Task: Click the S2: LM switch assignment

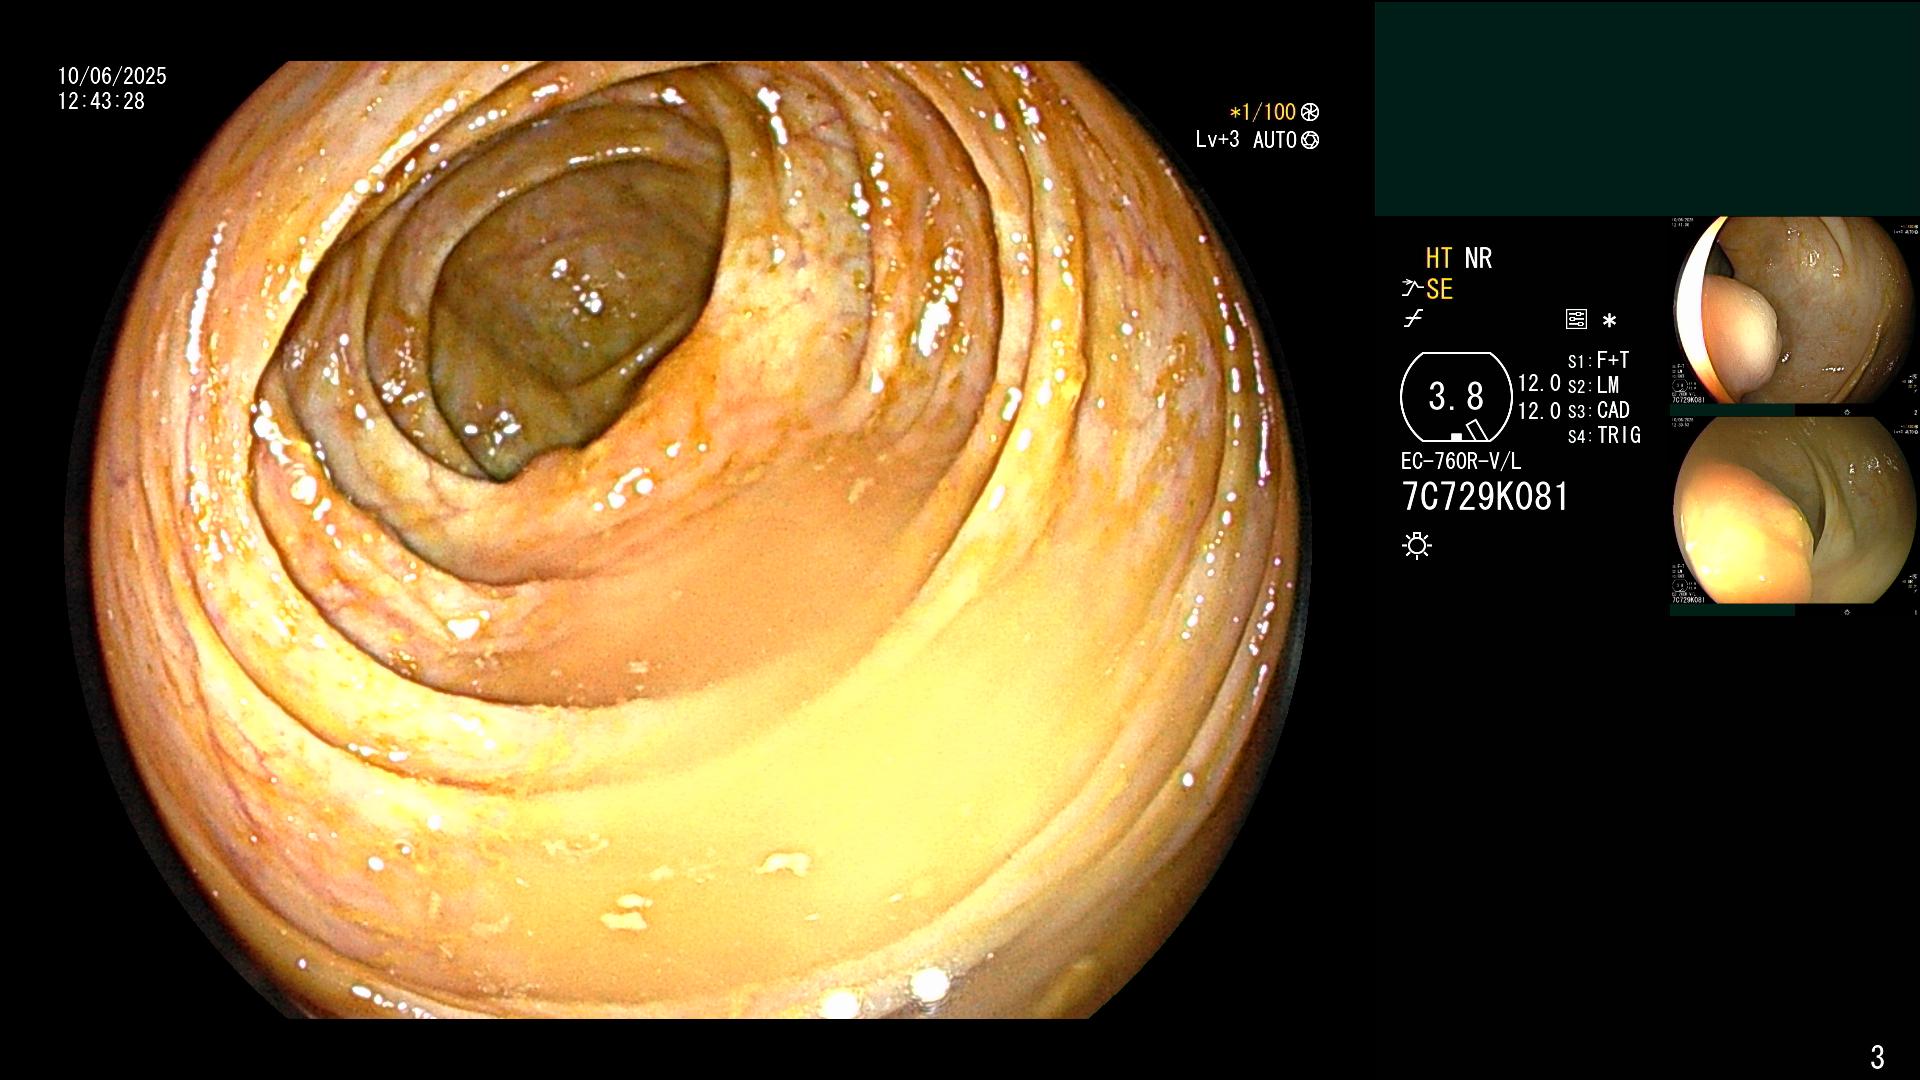Action: [1593, 385]
